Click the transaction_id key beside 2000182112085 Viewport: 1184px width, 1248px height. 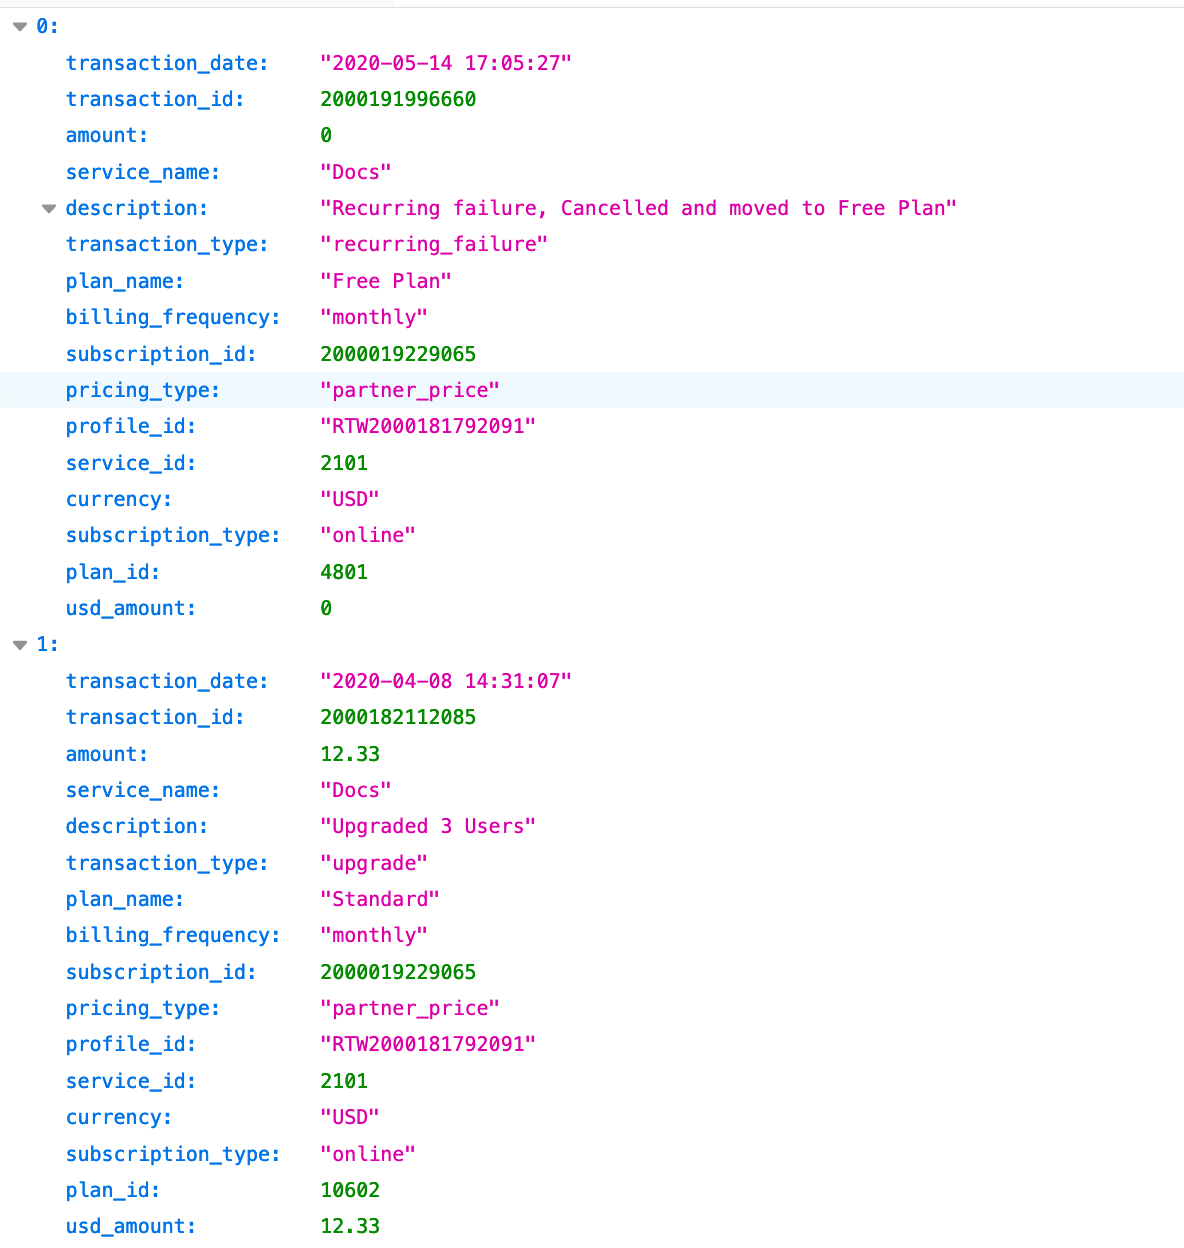click(155, 717)
